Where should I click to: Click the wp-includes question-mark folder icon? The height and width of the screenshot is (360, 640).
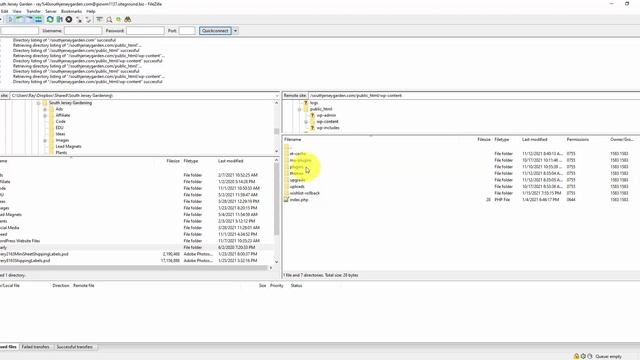pyautogui.click(x=312, y=128)
